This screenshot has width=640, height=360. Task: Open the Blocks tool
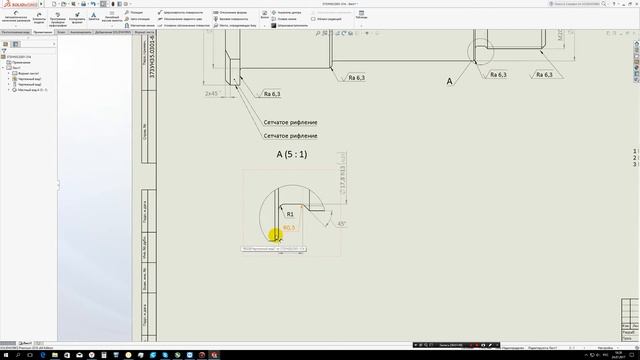264,15
